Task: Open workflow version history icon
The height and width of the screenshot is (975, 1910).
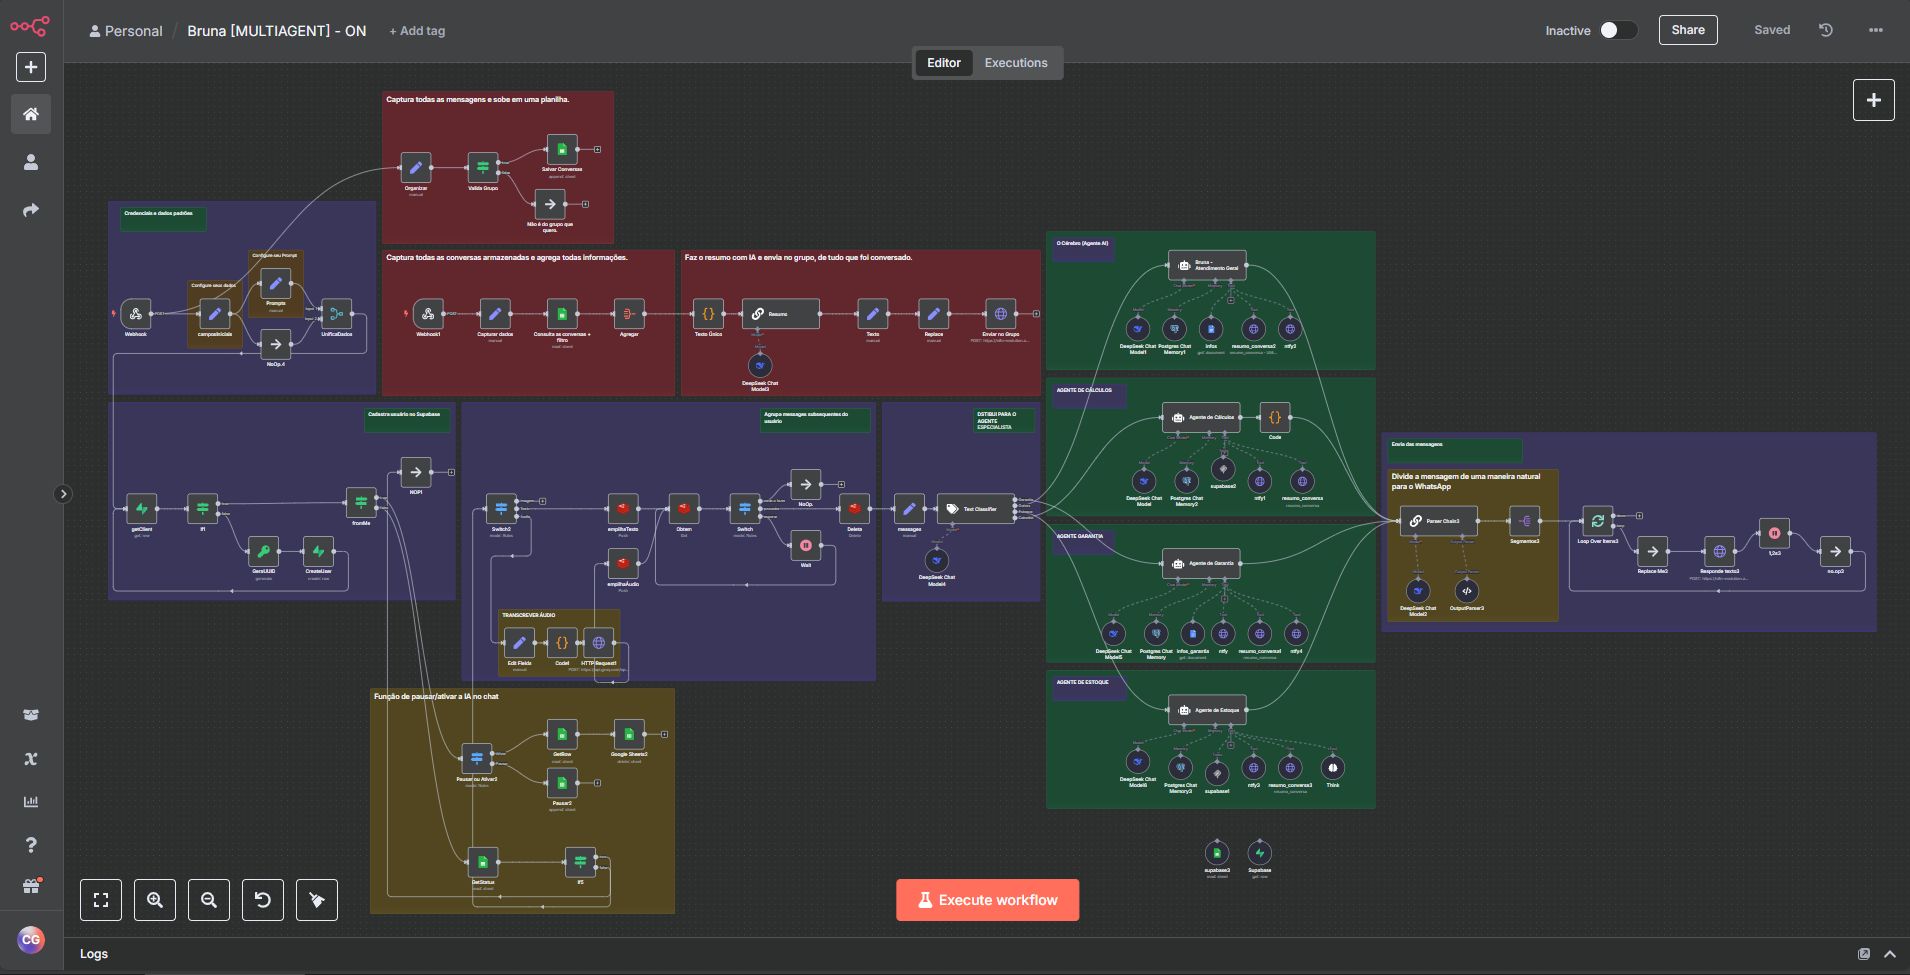Action: (x=1826, y=30)
